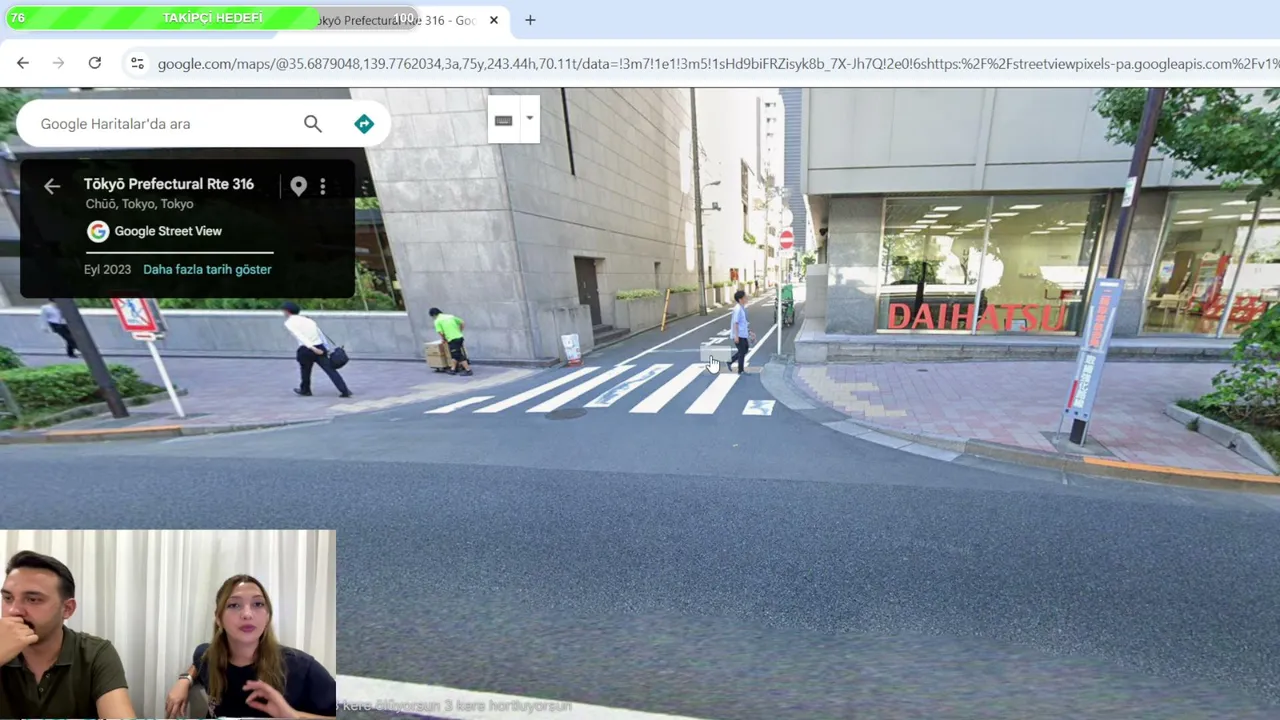Open "Daha fazla tarih göster" link

point(207,269)
